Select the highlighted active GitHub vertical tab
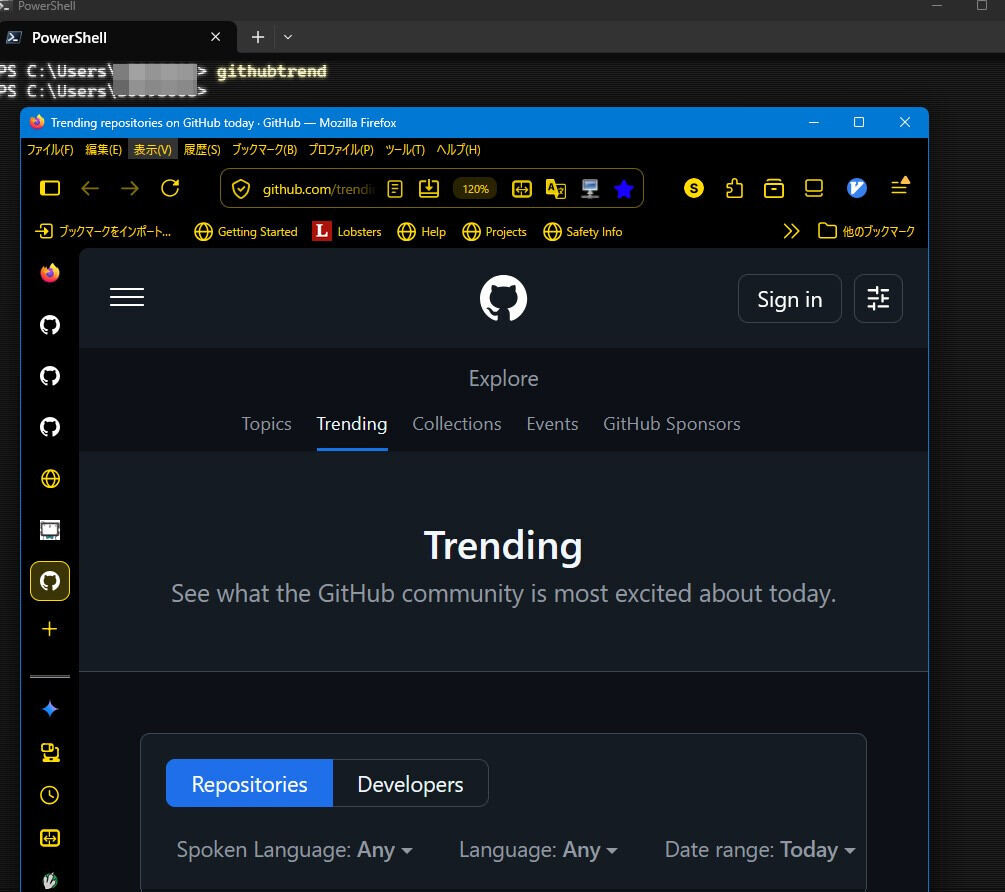The width and height of the screenshot is (1005, 892). click(50, 581)
